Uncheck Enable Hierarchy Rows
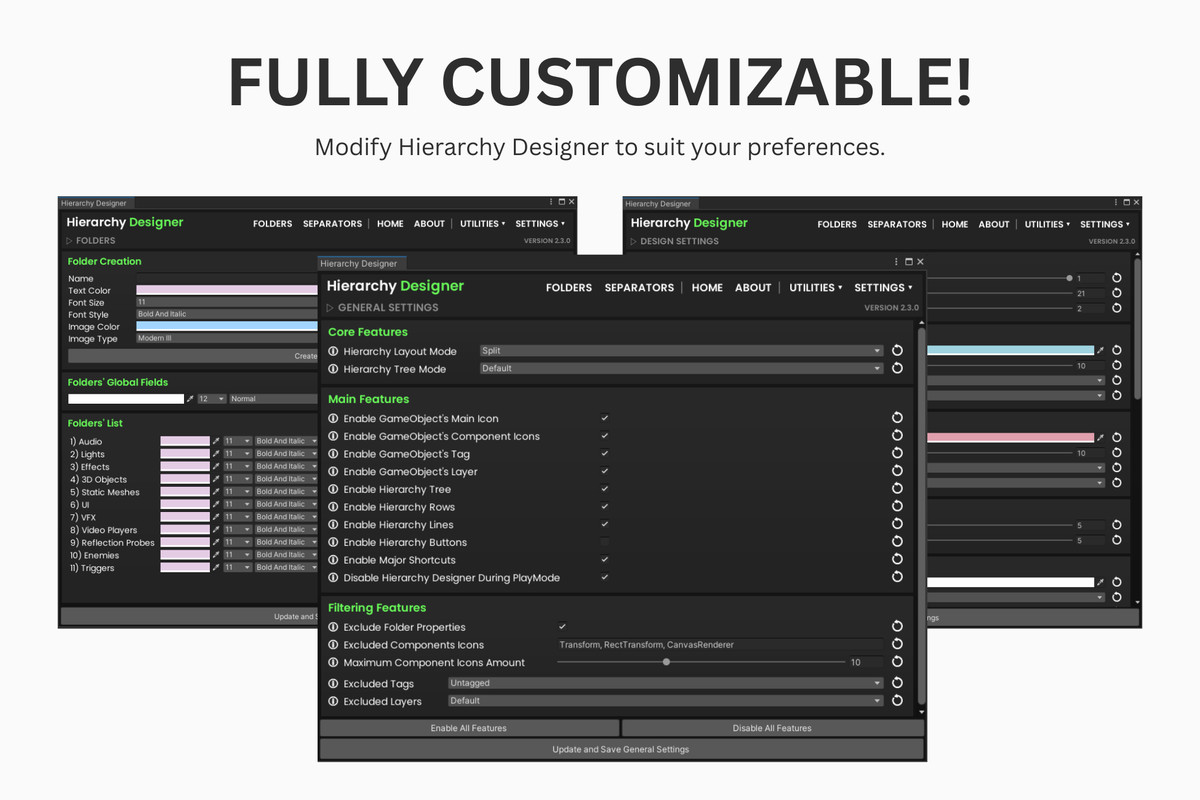Viewport: 1200px width, 800px height. coord(605,507)
